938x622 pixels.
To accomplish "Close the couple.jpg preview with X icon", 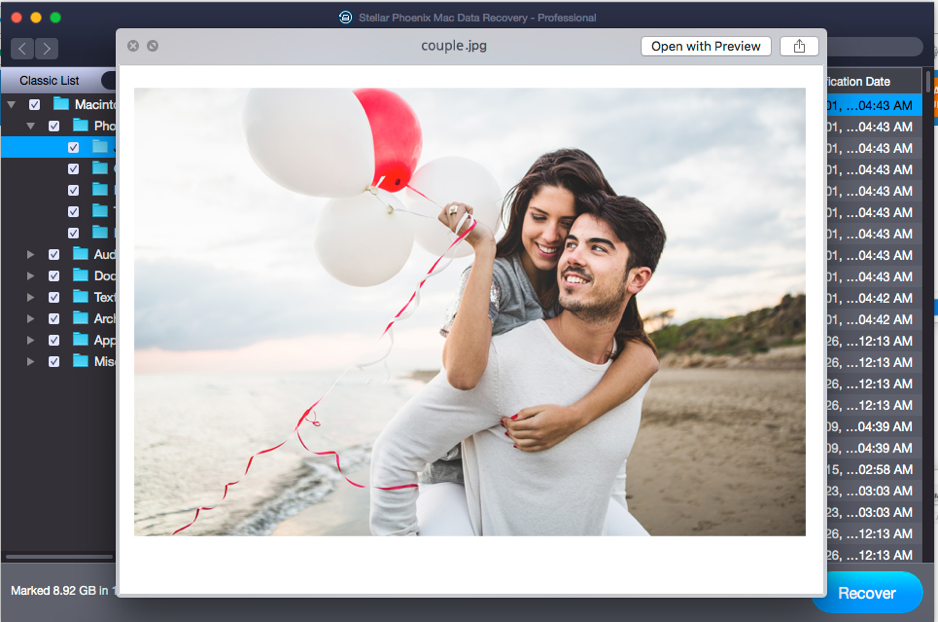I will tap(133, 46).
